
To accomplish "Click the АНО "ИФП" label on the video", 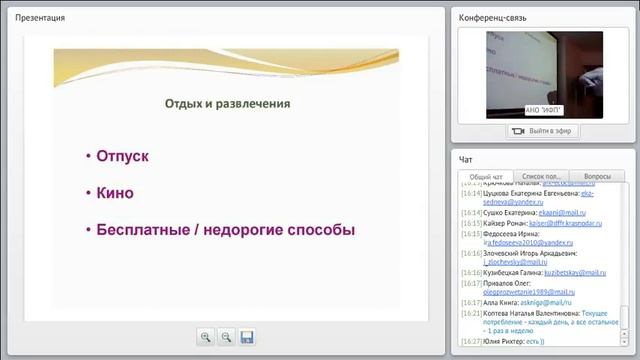I will (544, 110).
